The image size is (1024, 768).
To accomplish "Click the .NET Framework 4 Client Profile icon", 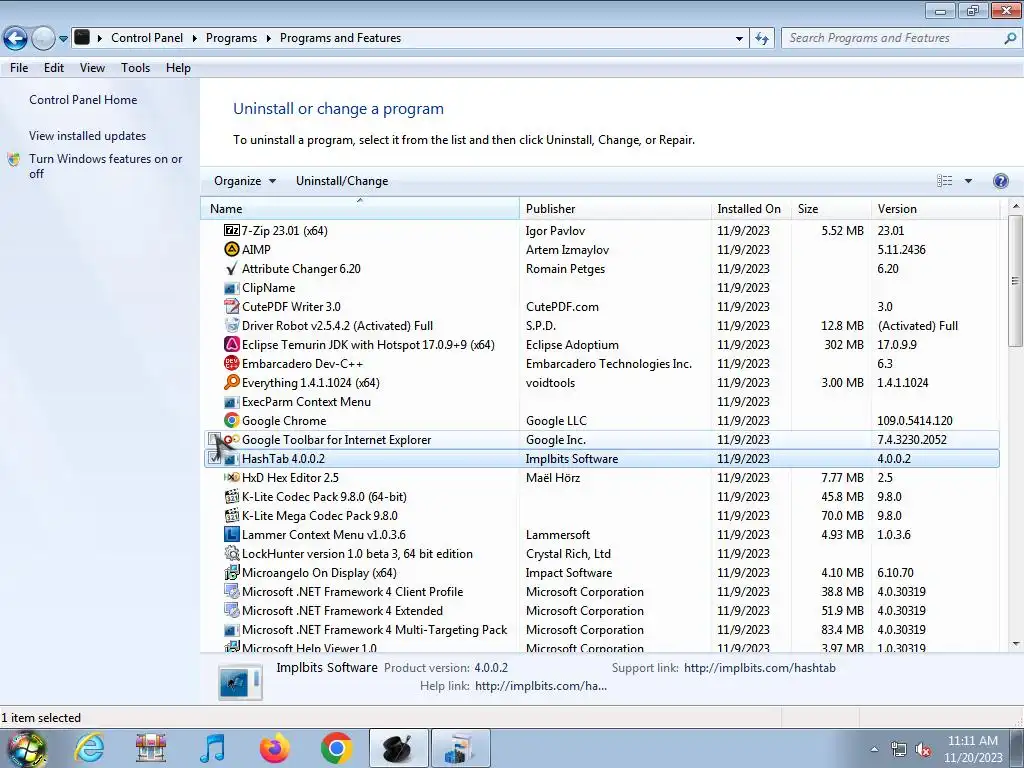I will [232, 591].
